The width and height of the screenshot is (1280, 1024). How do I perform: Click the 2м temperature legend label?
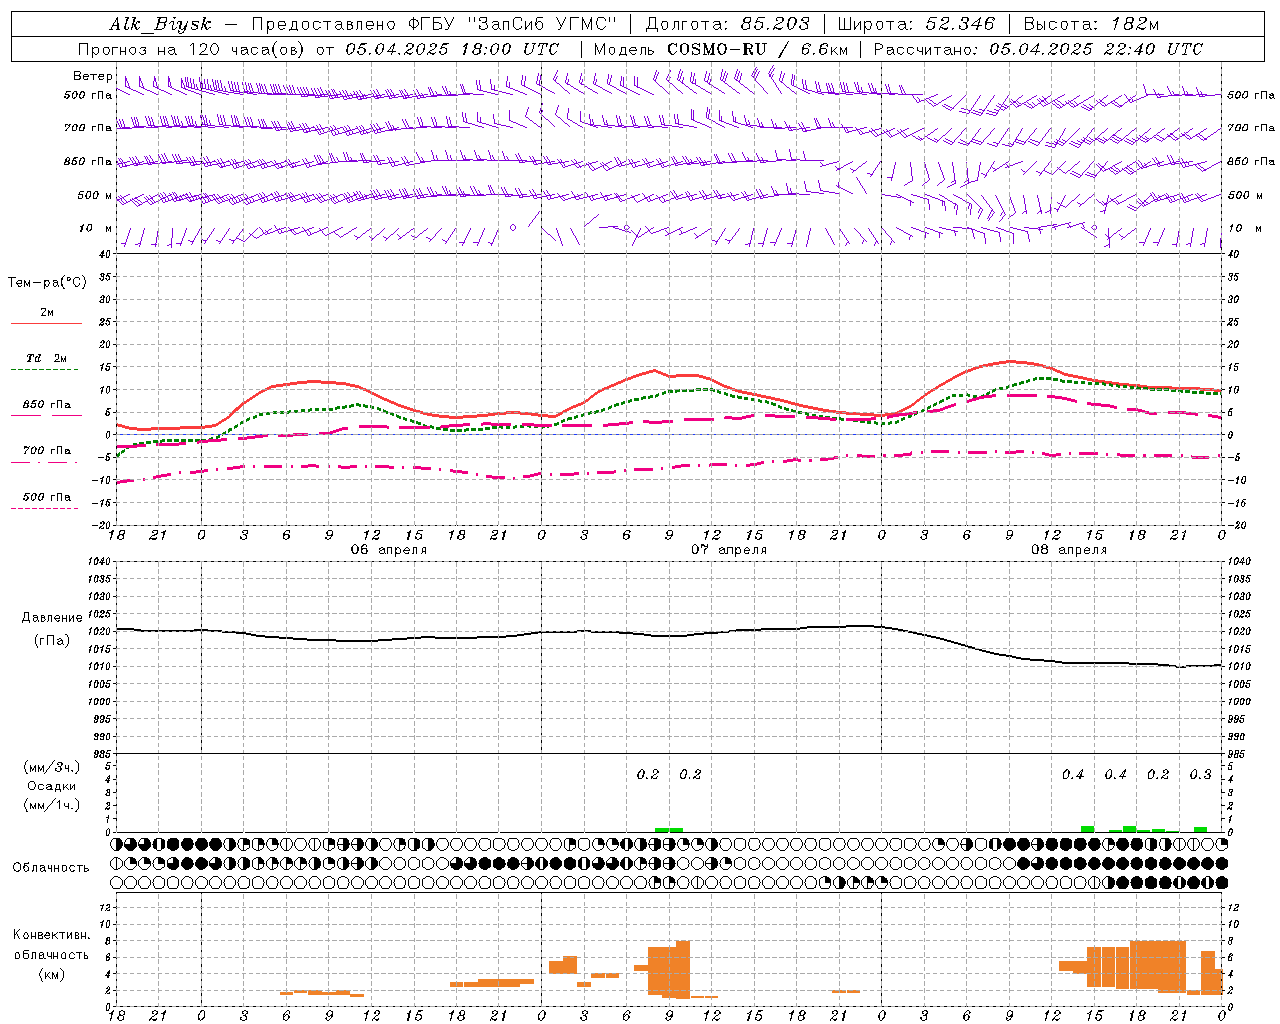pos(47,312)
